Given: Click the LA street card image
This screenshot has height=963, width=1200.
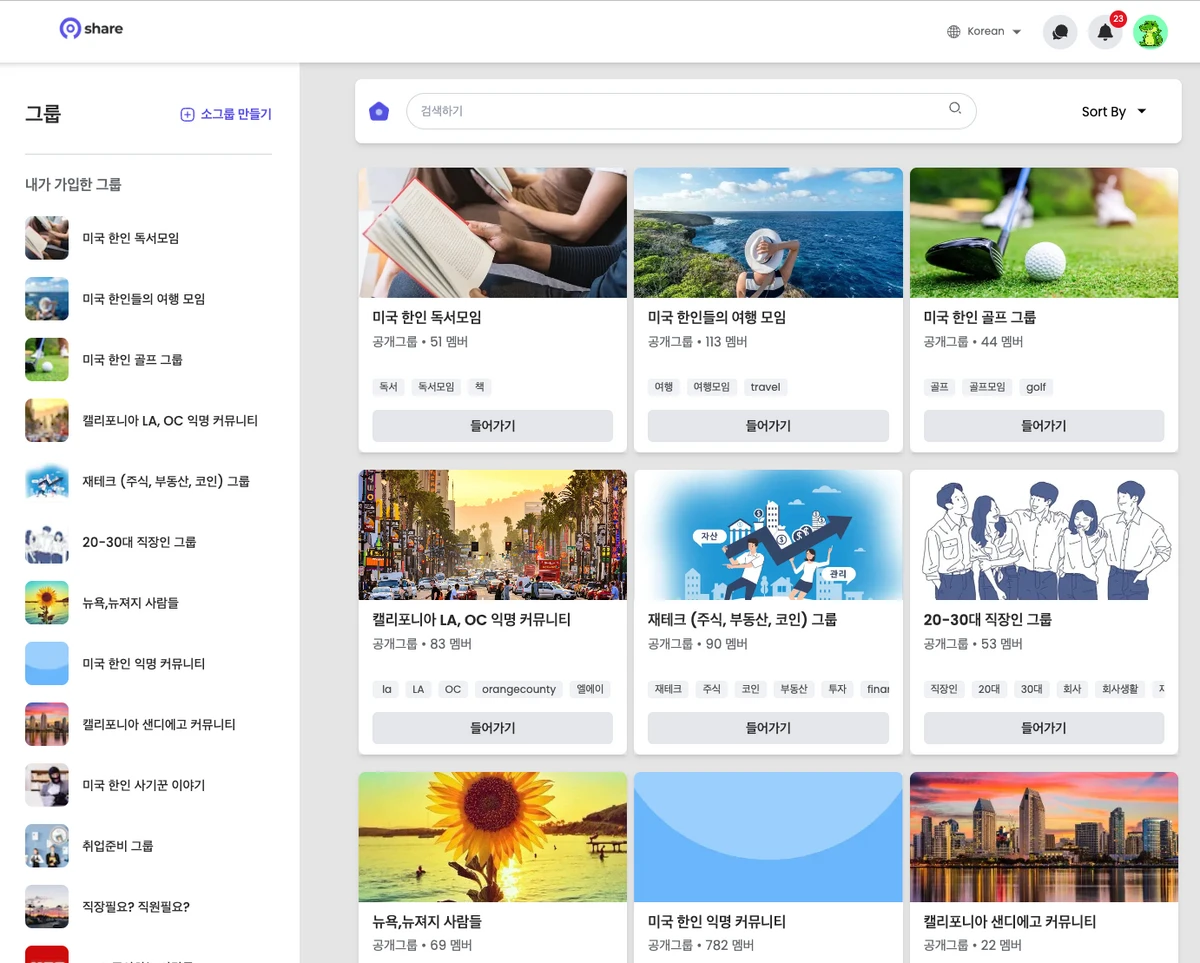Looking at the screenshot, I should 493,535.
